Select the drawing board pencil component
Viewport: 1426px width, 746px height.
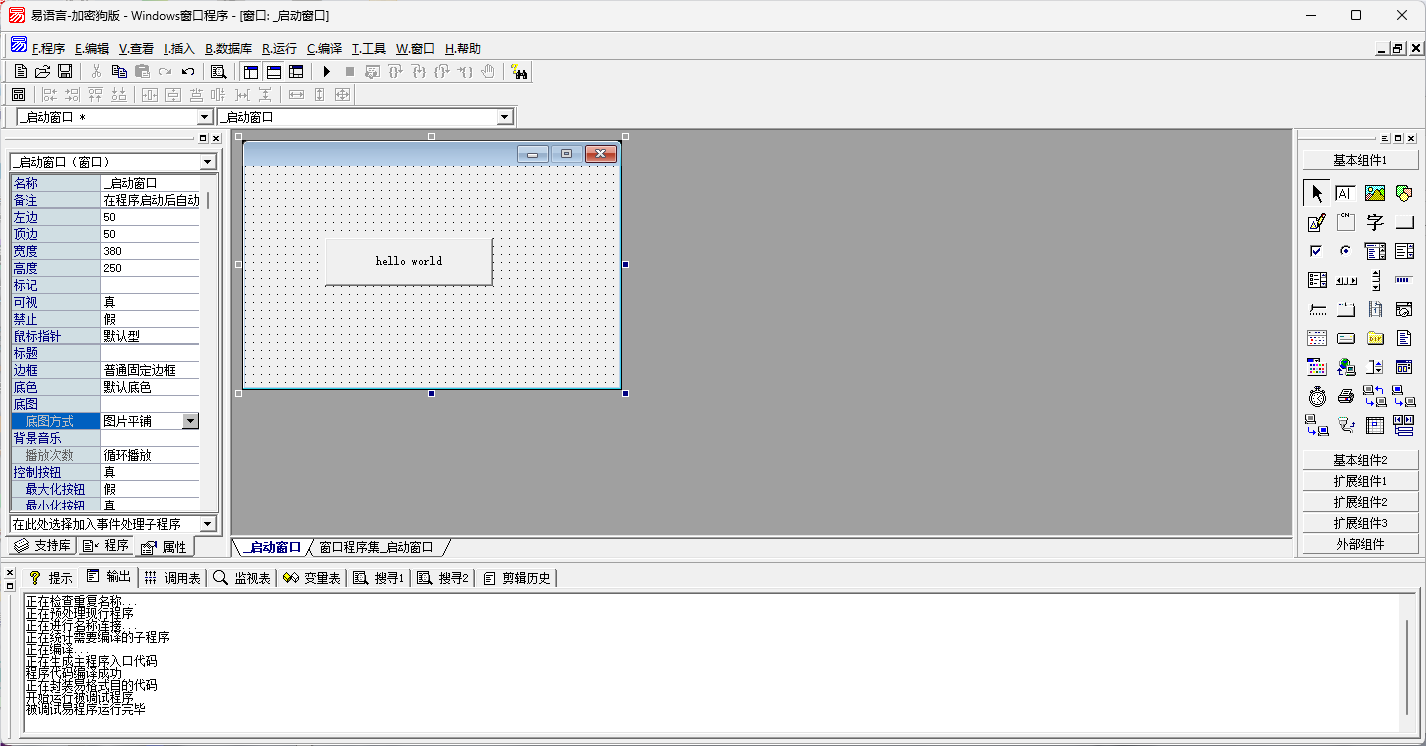(x=1317, y=222)
